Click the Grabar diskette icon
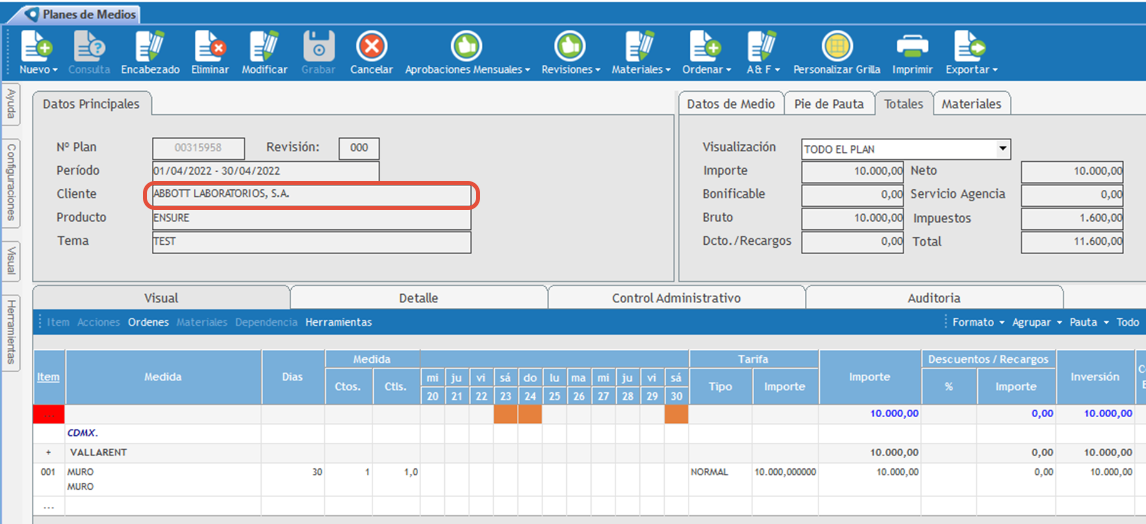Image resolution: width=1146 pixels, height=524 pixels. 319,47
